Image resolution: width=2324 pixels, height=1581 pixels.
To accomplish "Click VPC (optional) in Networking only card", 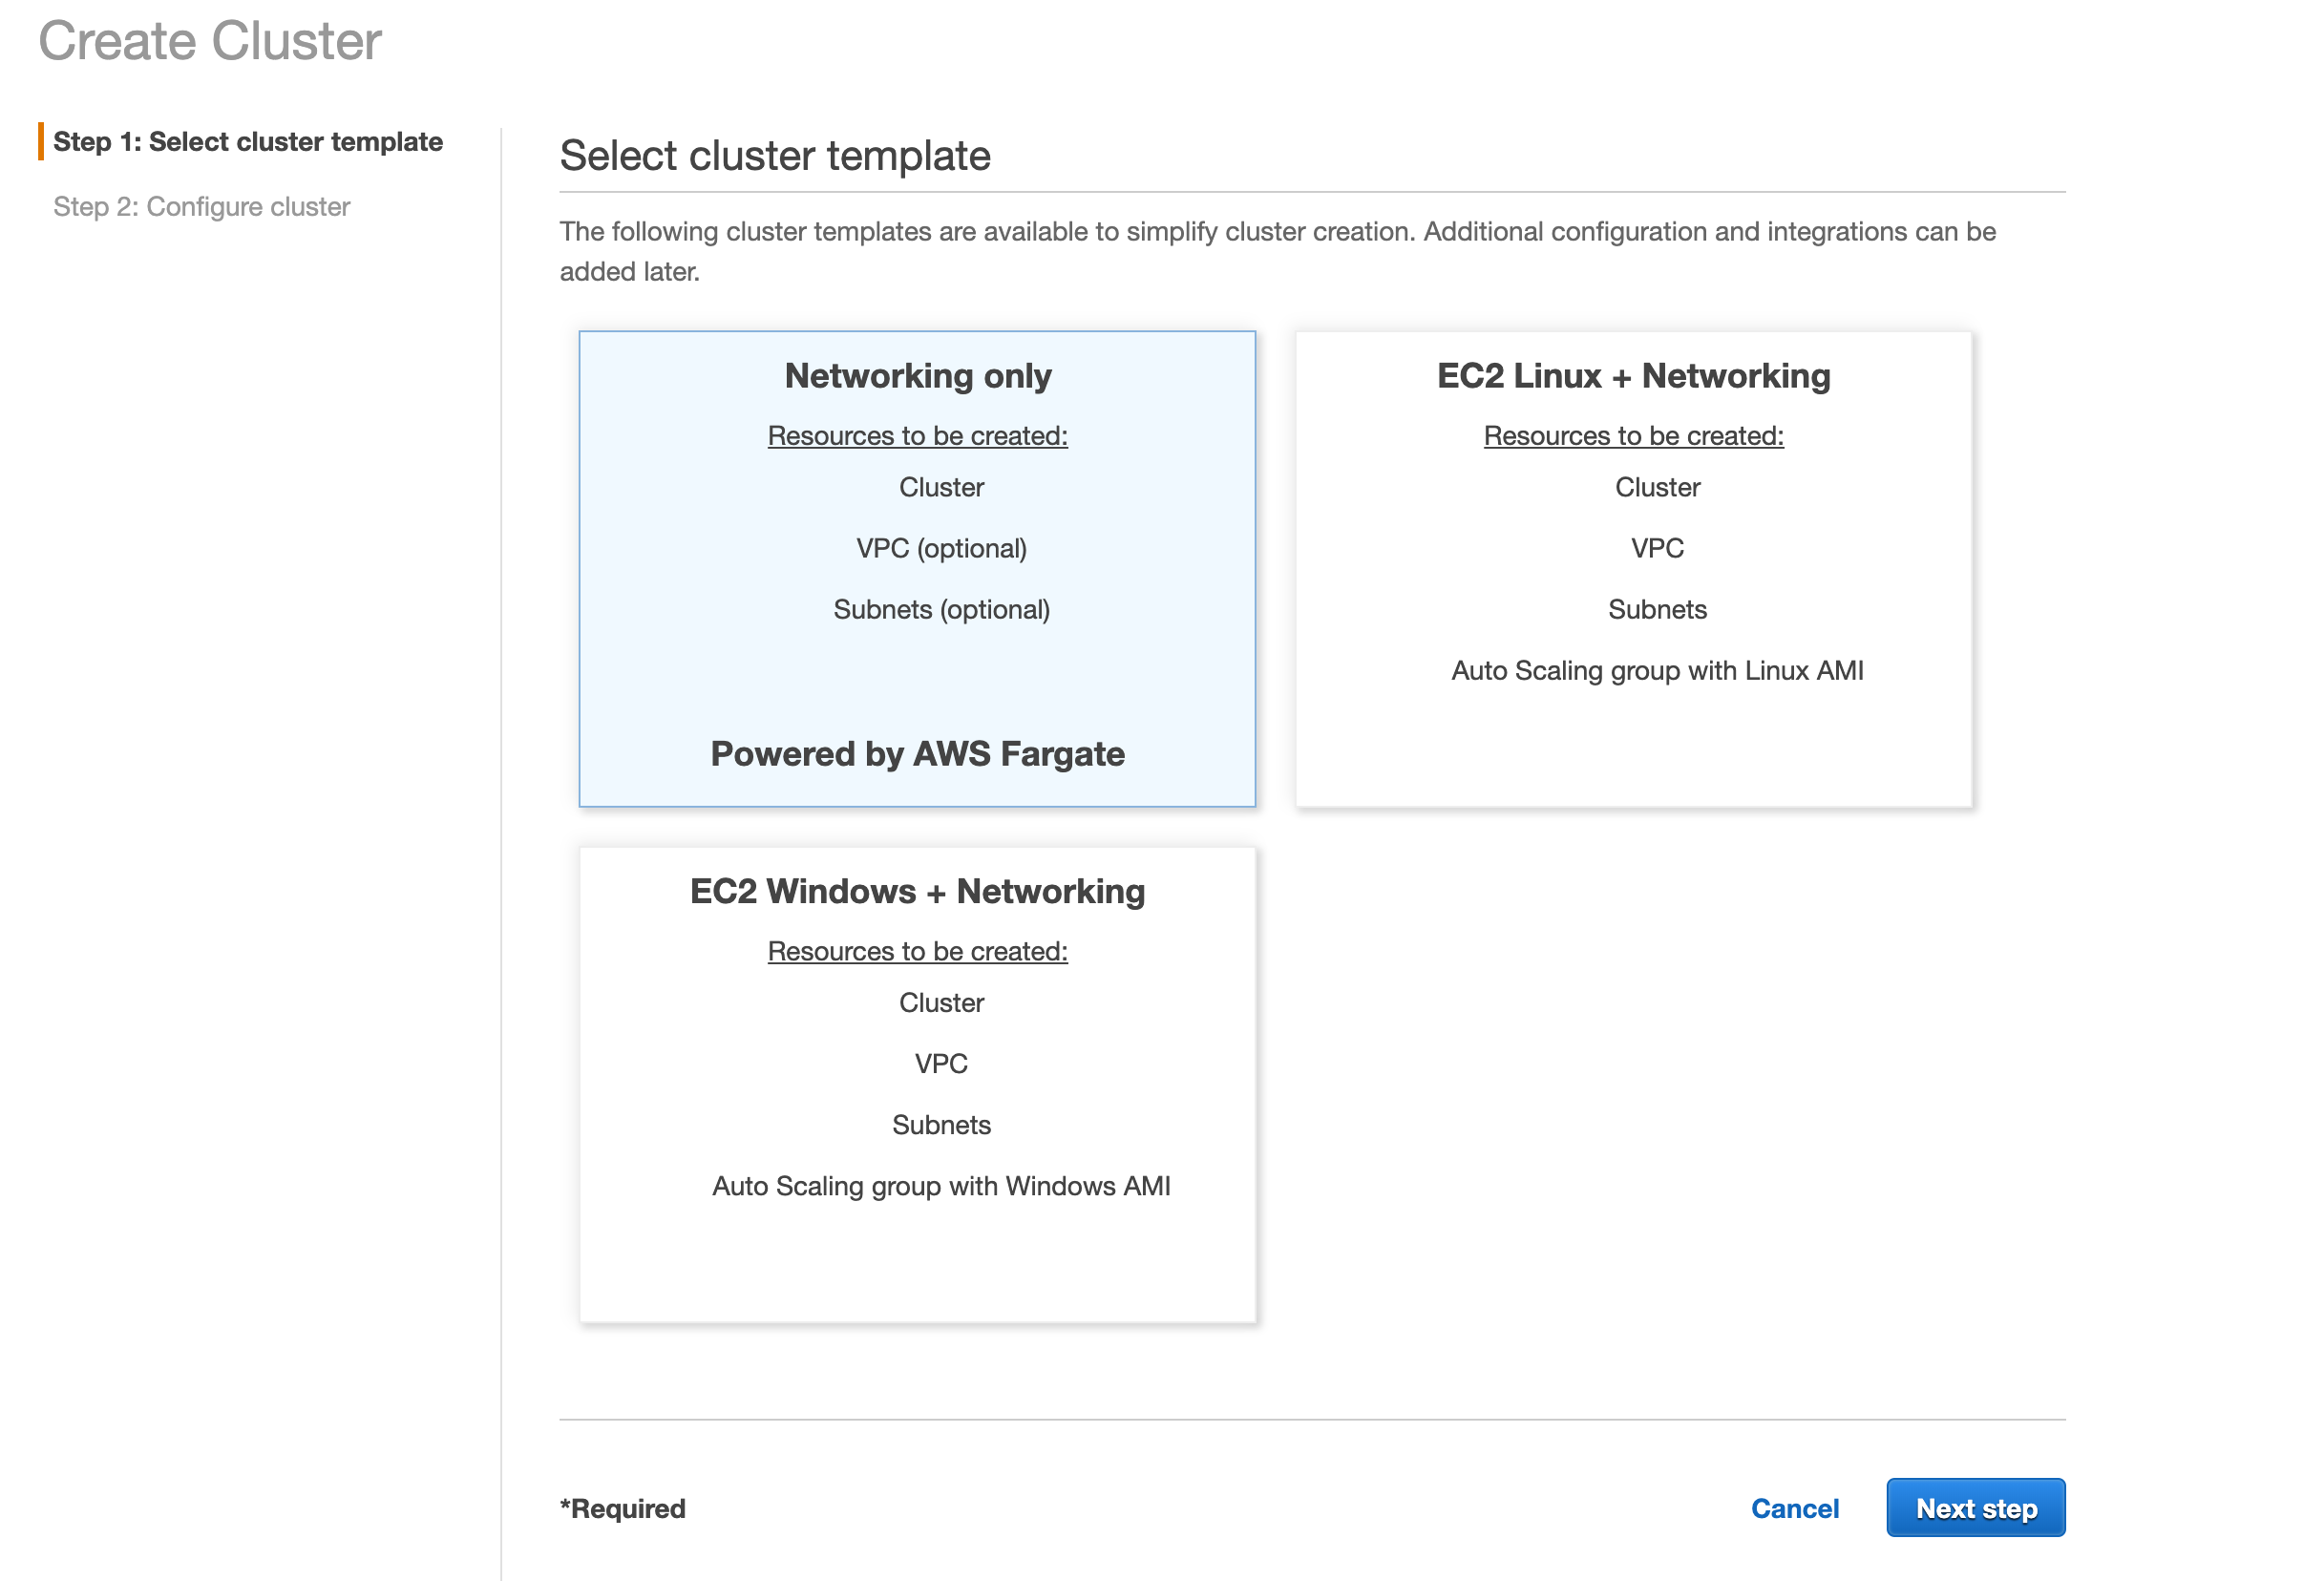I will tap(940, 548).
